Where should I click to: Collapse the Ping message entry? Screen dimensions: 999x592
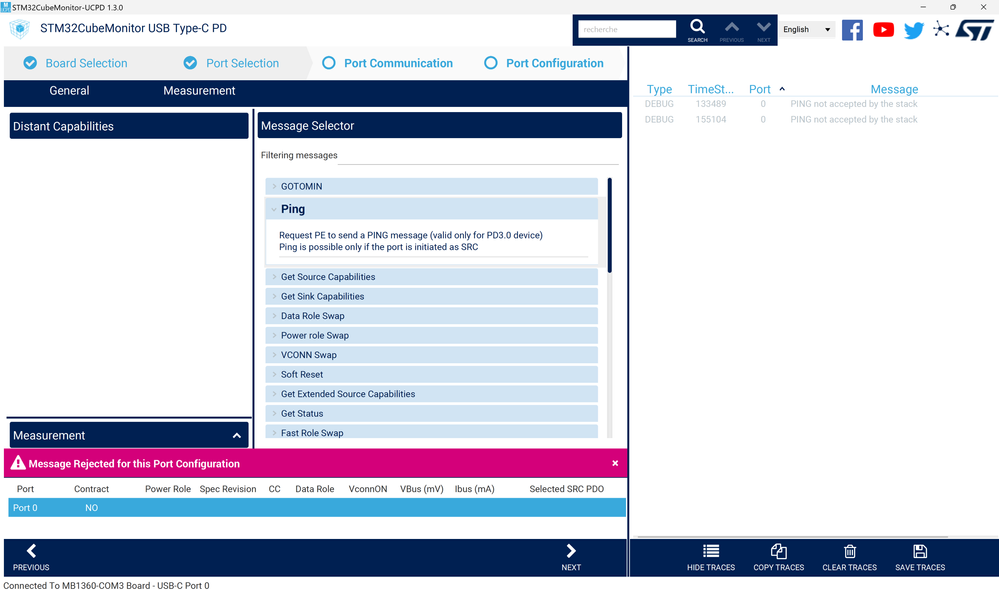(431, 209)
